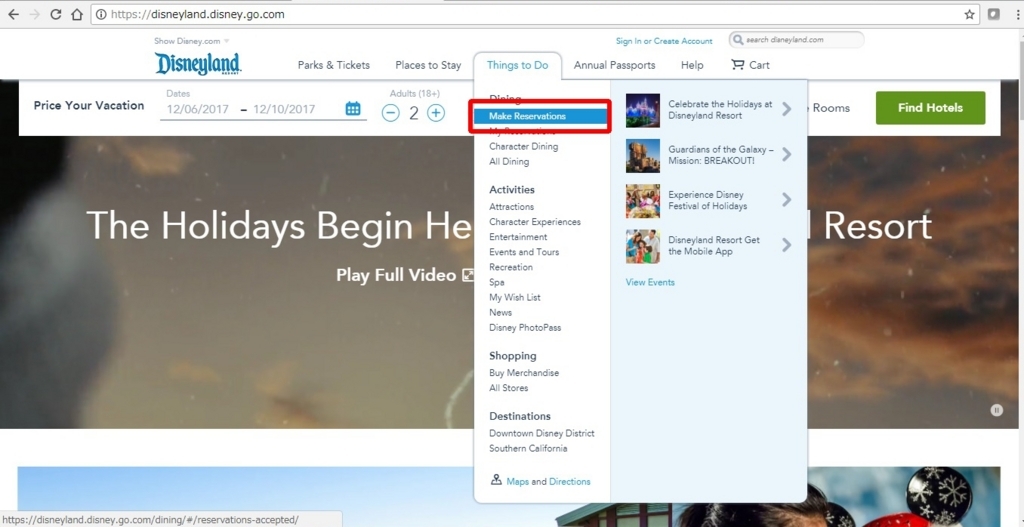The width and height of the screenshot is (1024, 527).
Task: Open the browser extension icon beside the star
Action: coord(994,14)
